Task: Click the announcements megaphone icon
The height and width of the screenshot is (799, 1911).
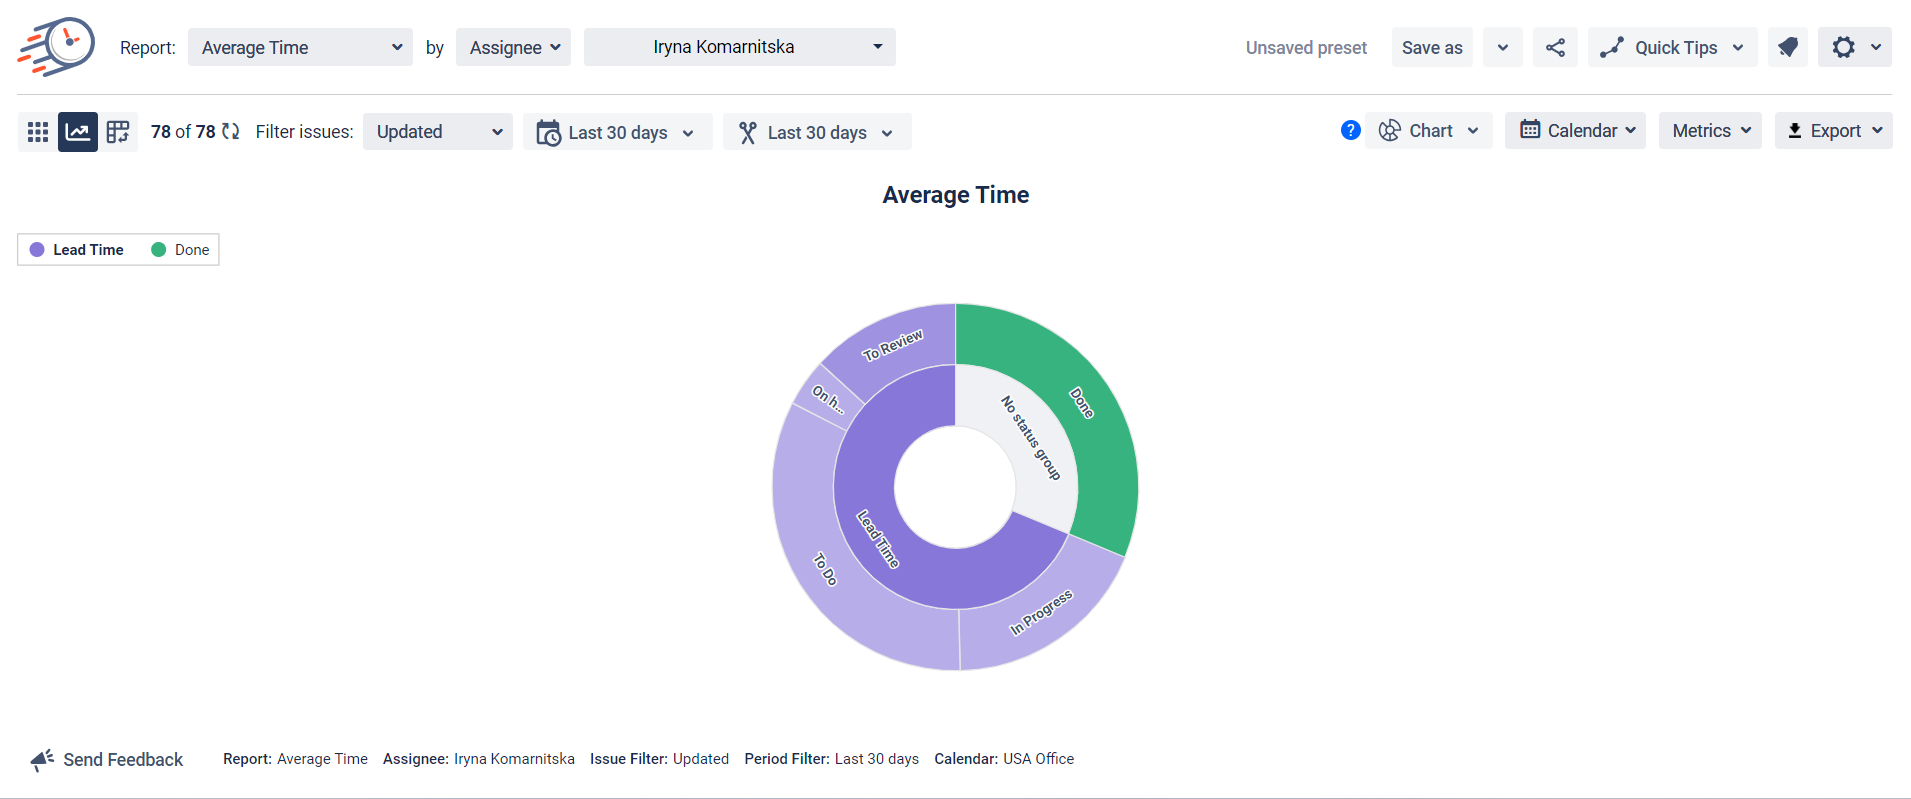Action: pos(1787,47)
